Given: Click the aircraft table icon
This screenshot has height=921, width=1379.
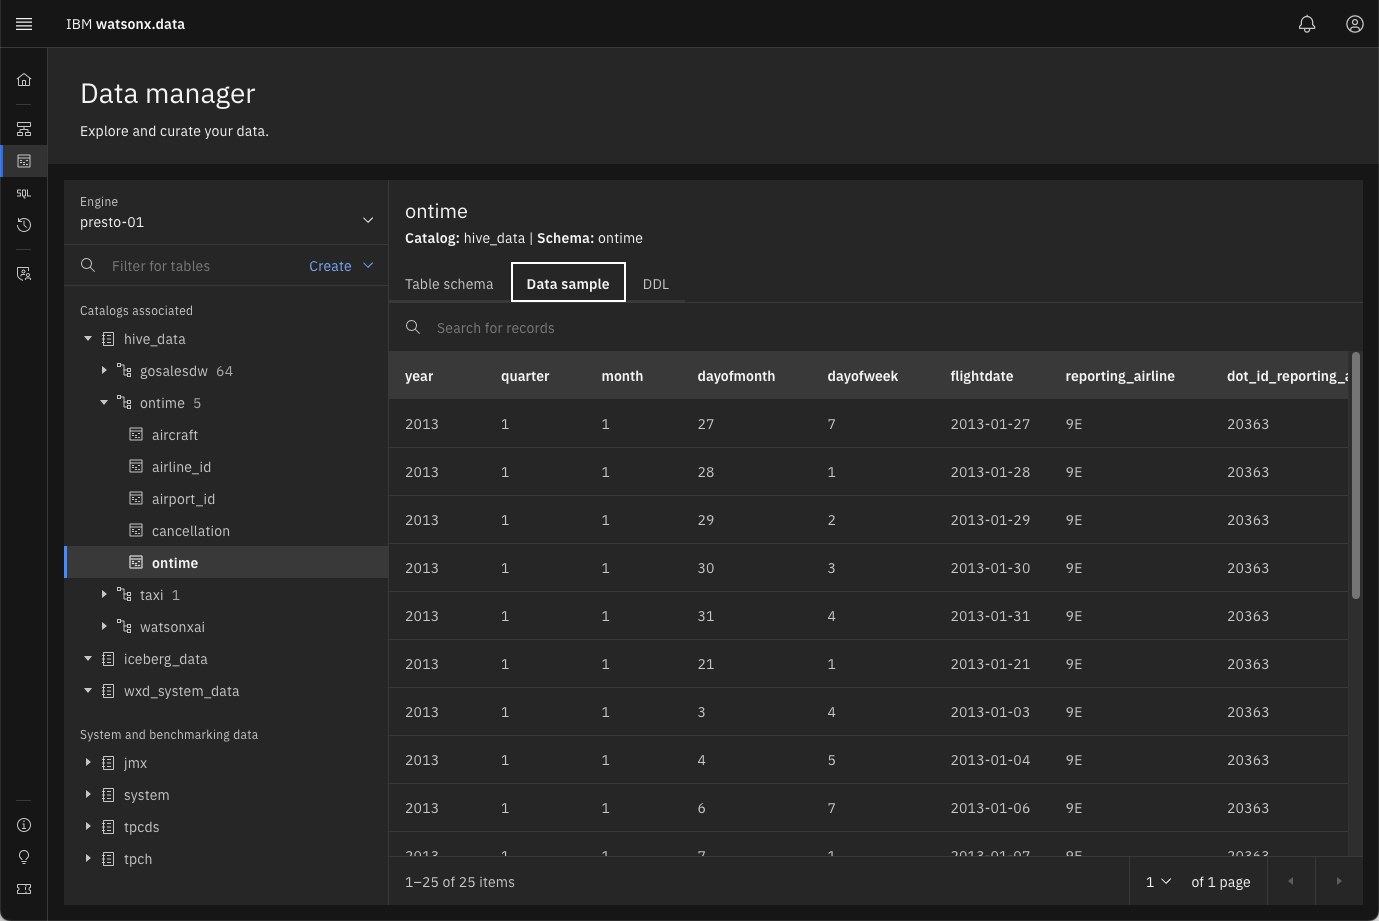Looking at the screenshot, I should click(136, 434).
